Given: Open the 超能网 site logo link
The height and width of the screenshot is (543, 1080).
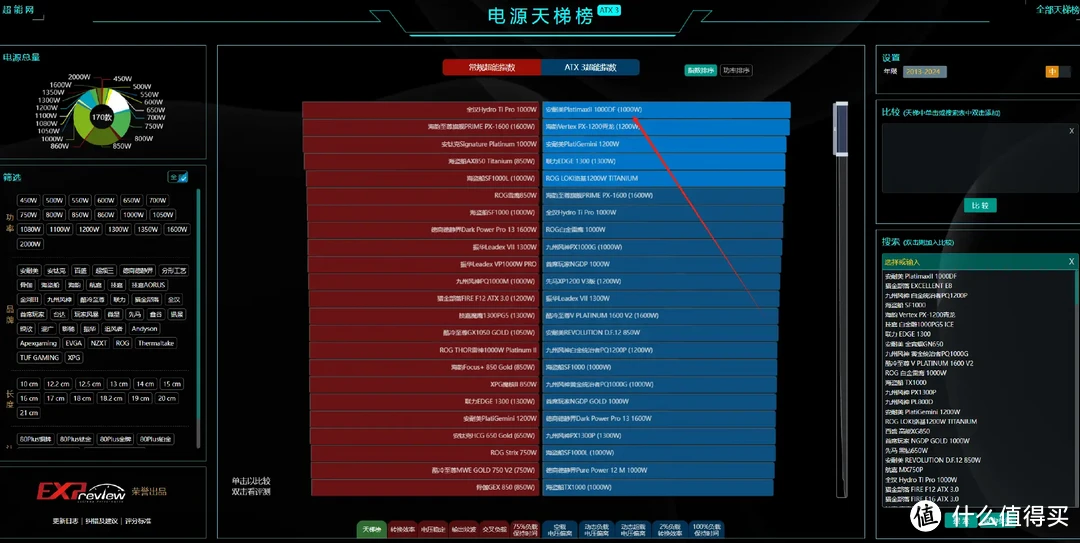Looking at the screenshot, I should 18,10.
